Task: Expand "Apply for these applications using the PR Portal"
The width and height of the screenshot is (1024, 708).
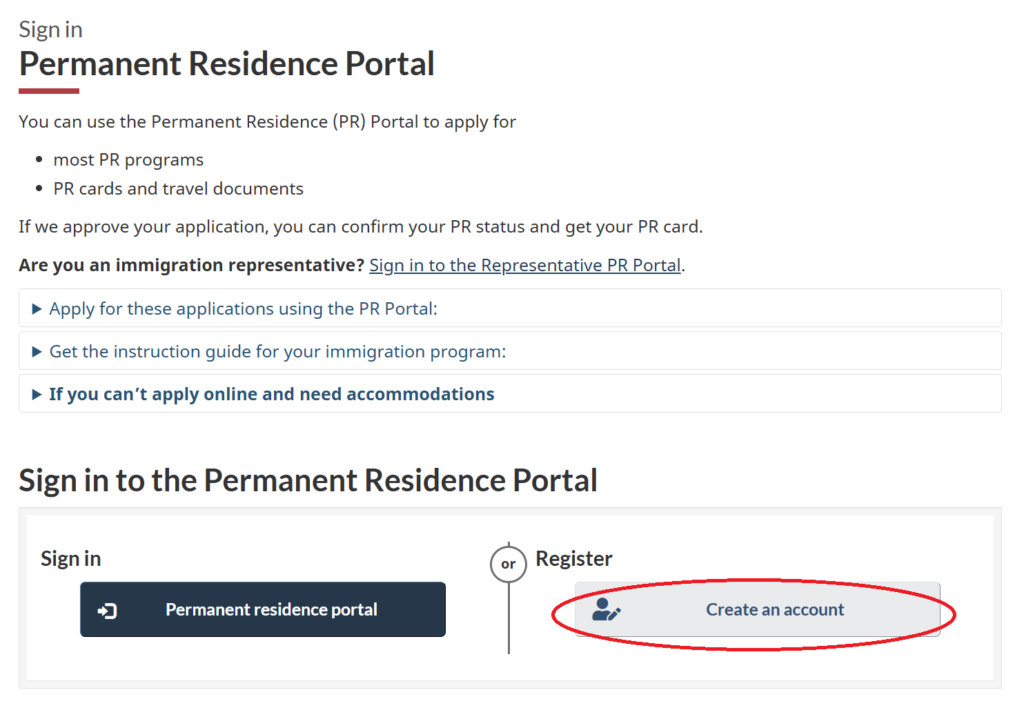Action: pos(243,309)
